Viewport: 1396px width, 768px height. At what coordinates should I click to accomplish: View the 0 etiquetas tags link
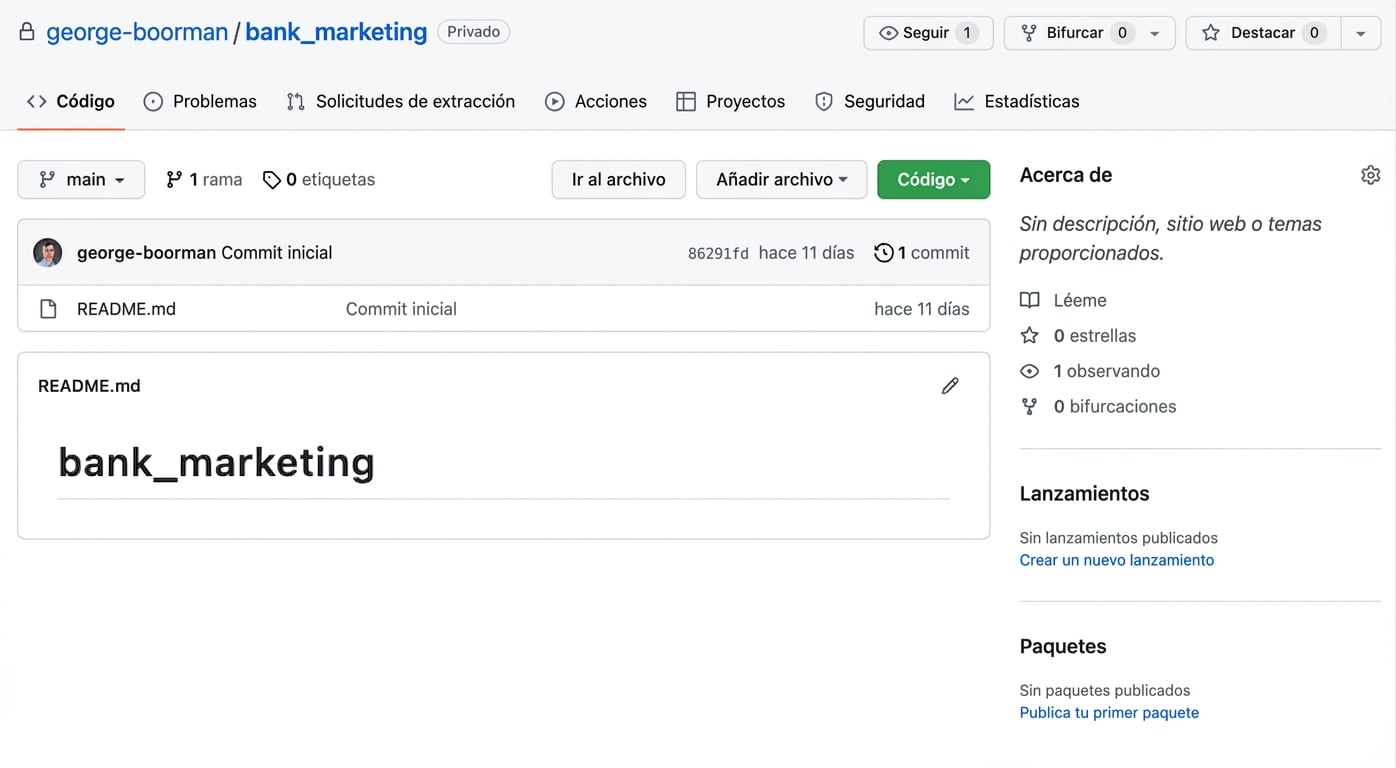319,179
